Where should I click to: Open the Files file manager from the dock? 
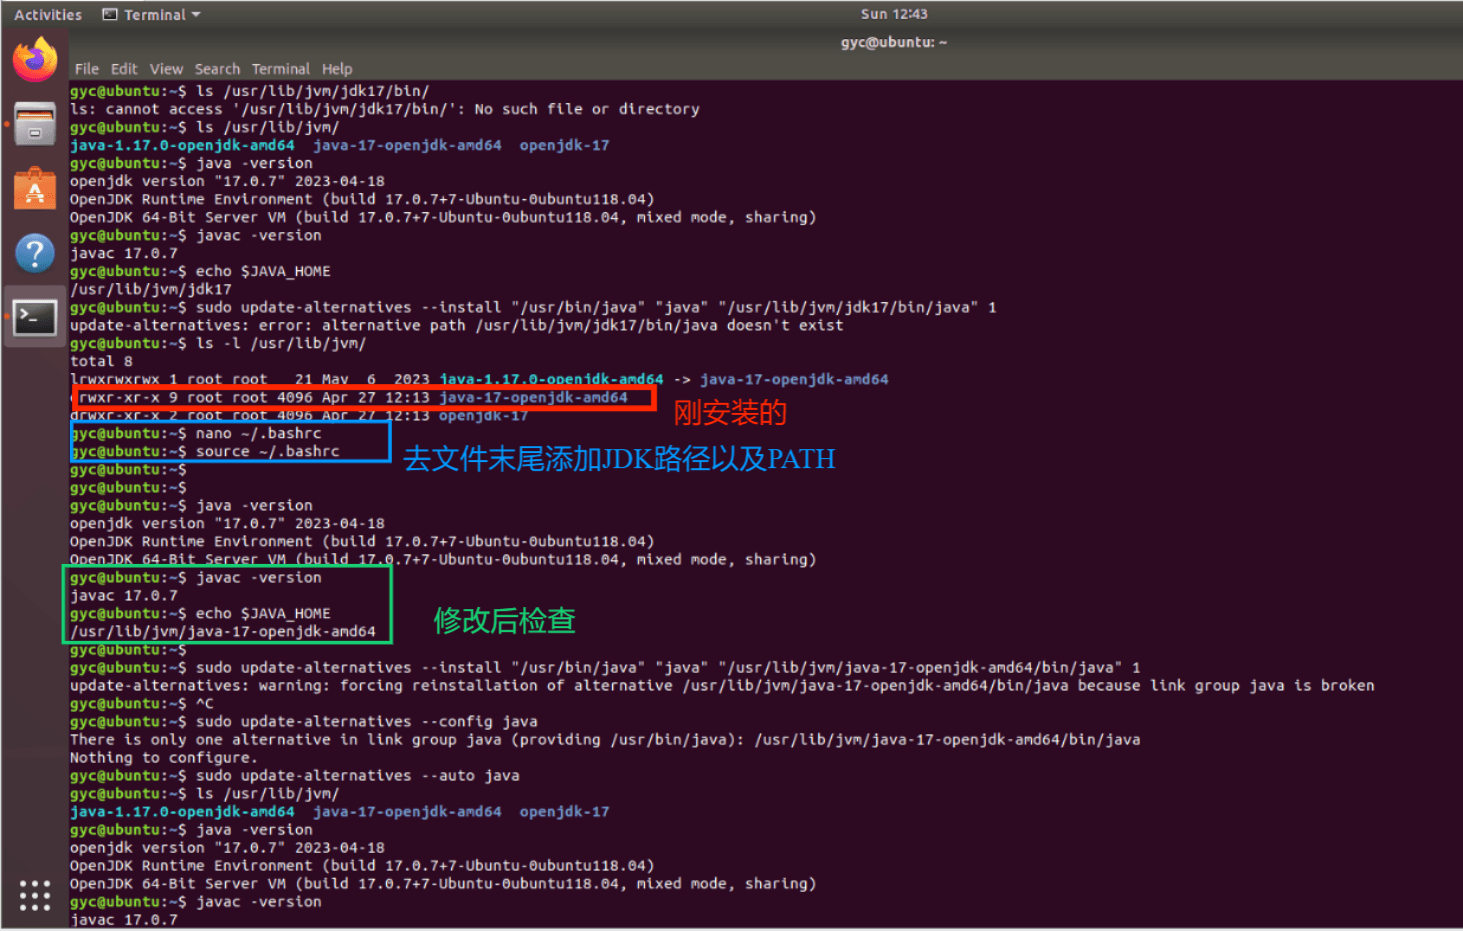(x=34, y=123)
